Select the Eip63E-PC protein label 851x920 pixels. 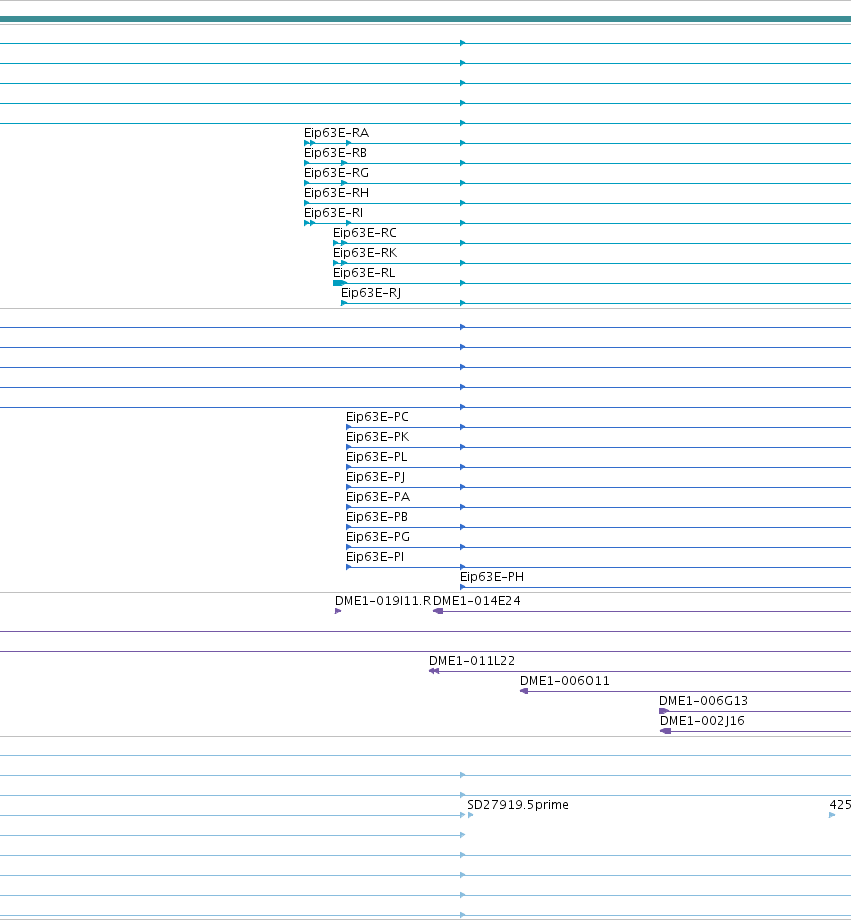pos(377,417)
